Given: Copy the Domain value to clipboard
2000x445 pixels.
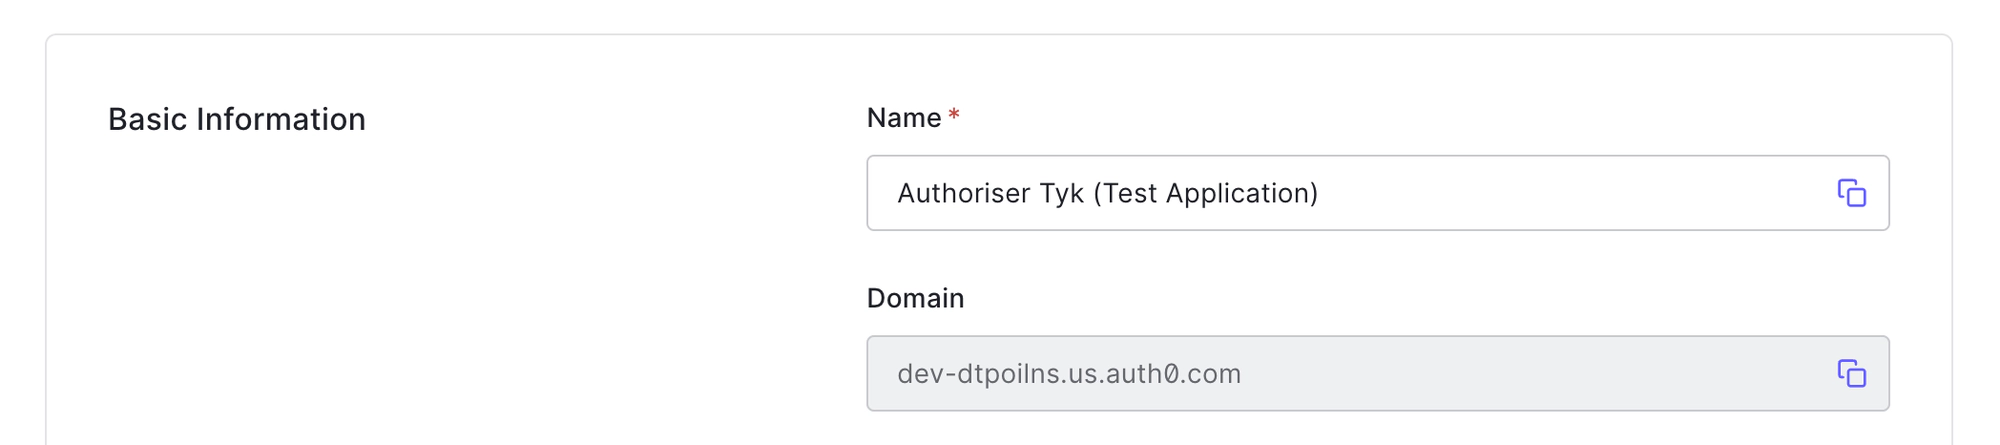Looking at the screenshot, I should tap(1851, 374).
